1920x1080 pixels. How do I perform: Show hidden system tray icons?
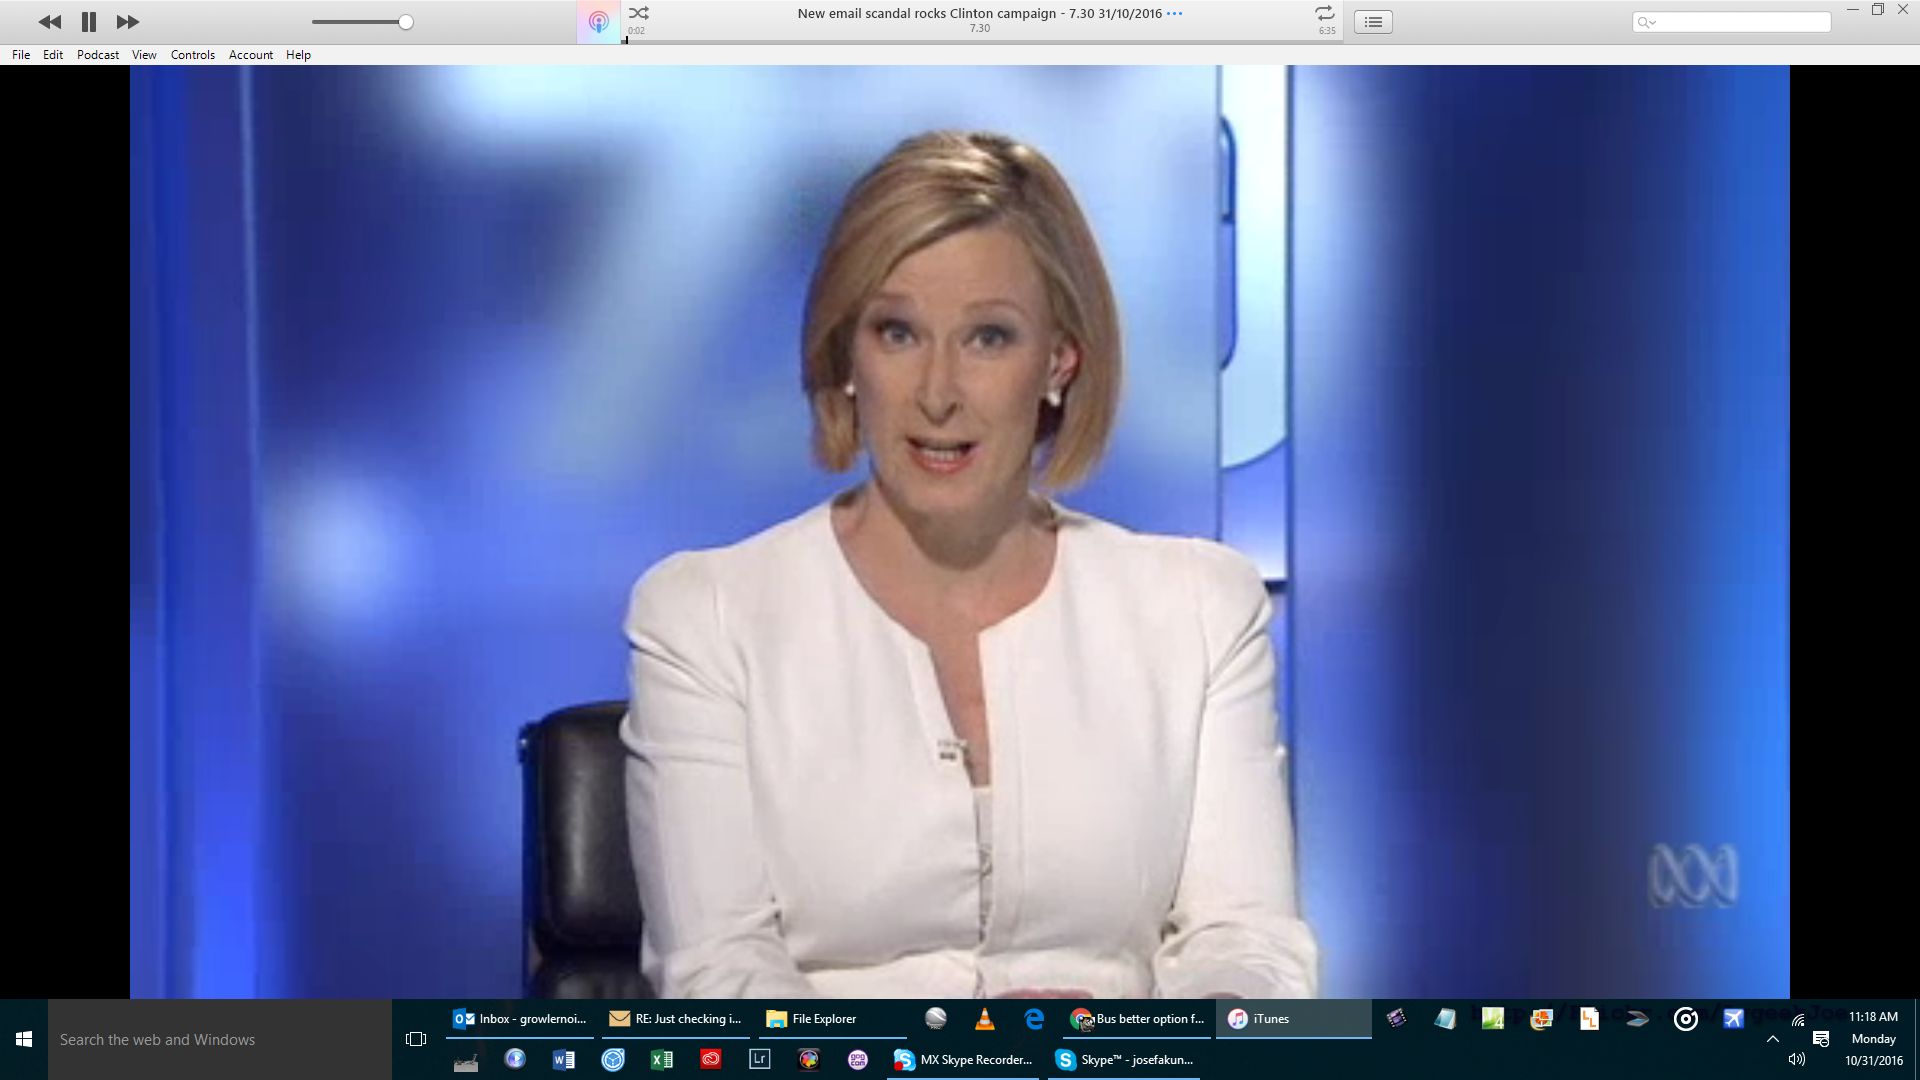(1773, 1039)
